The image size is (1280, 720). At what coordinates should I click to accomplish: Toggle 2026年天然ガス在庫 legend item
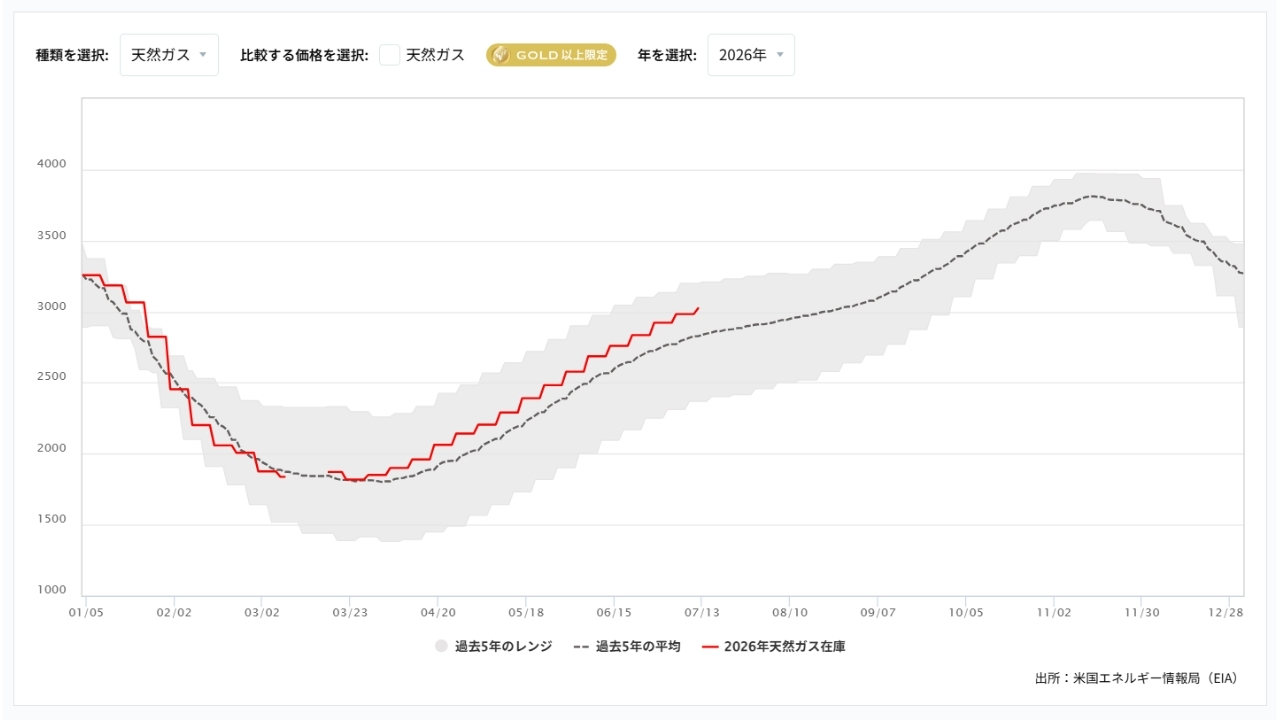[774, 647]
